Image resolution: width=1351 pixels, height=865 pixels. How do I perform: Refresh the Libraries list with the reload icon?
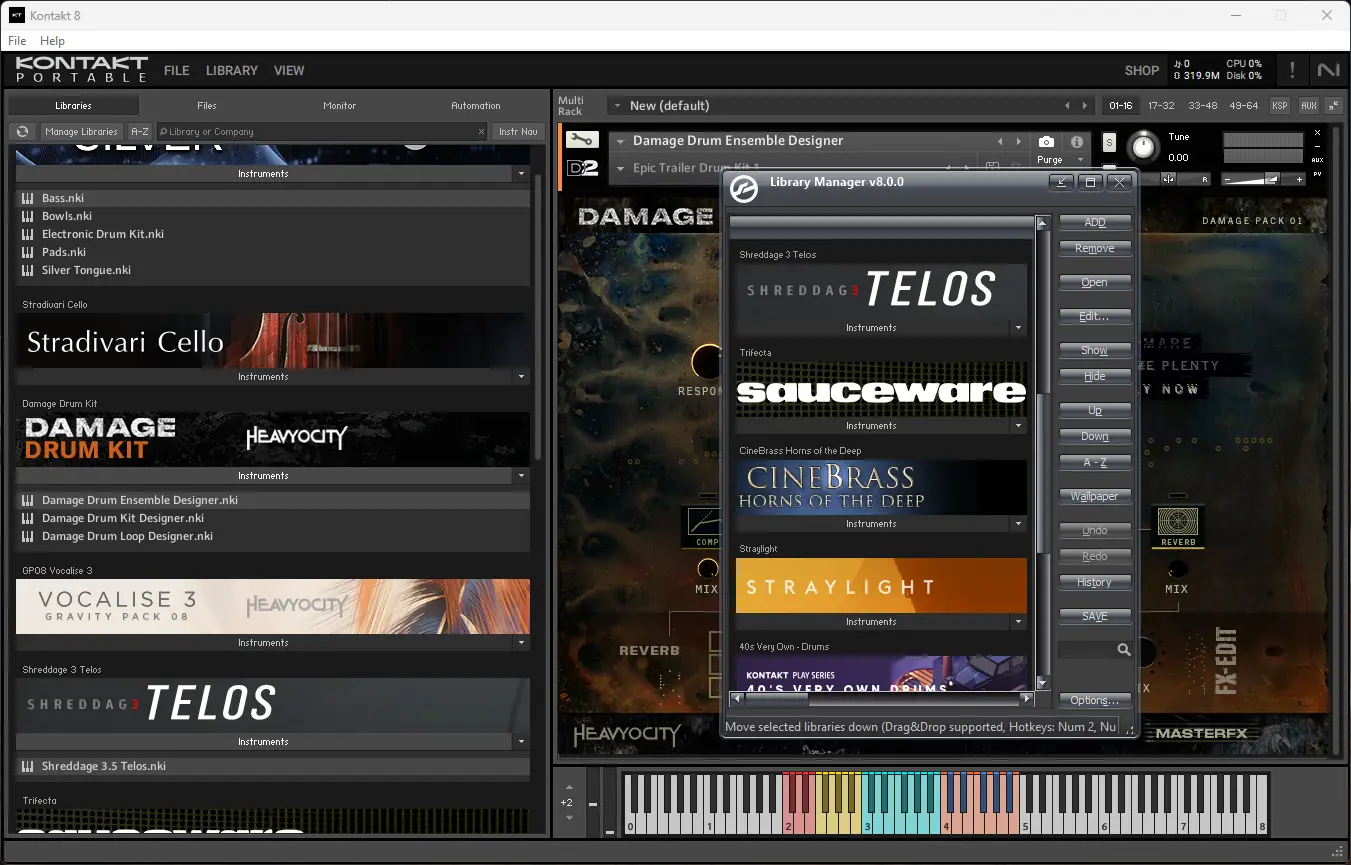pos(21,131)
